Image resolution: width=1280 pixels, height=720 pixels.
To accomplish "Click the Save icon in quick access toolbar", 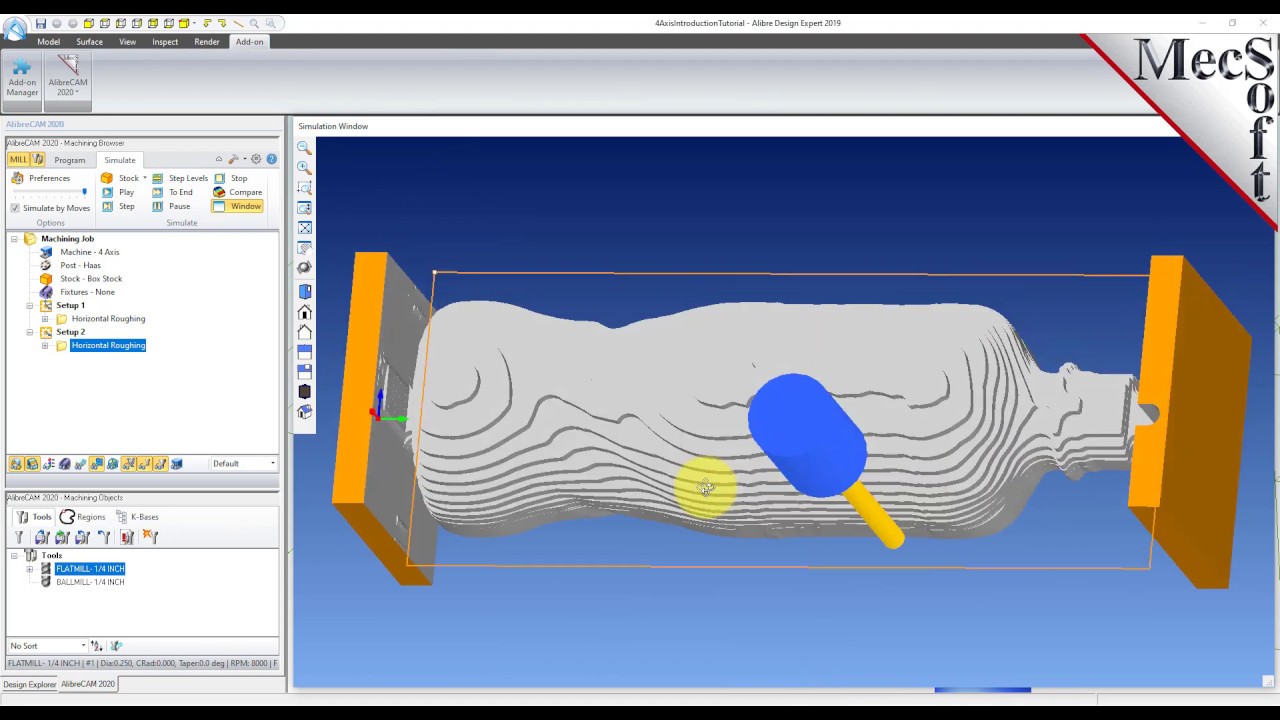I will 40,23.
